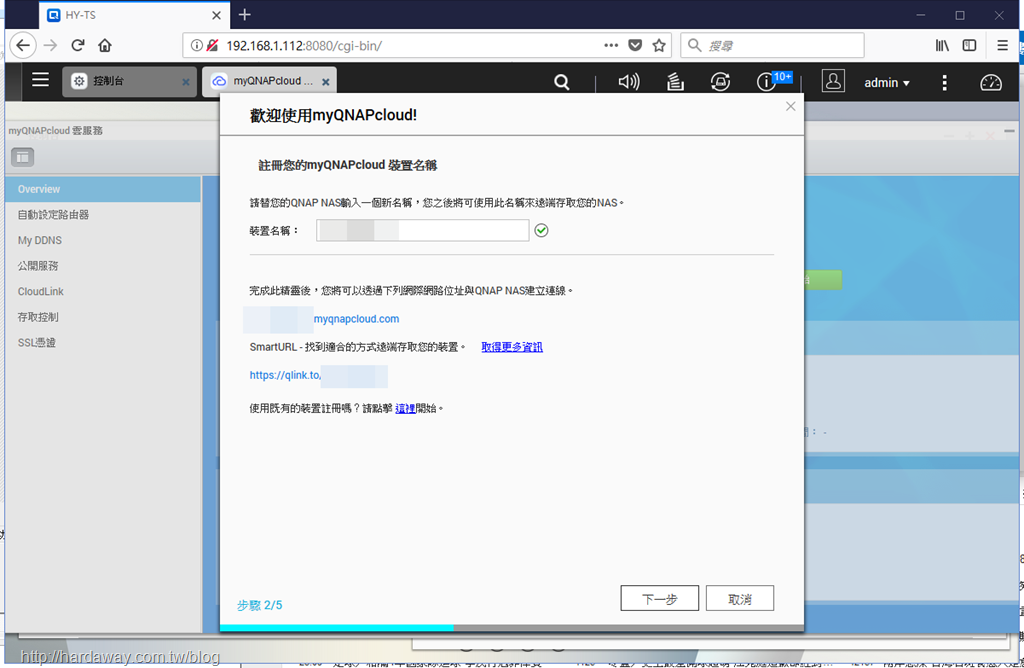Reload the current browser page
Screen dimensions: 1024x668
pos(78,45)
